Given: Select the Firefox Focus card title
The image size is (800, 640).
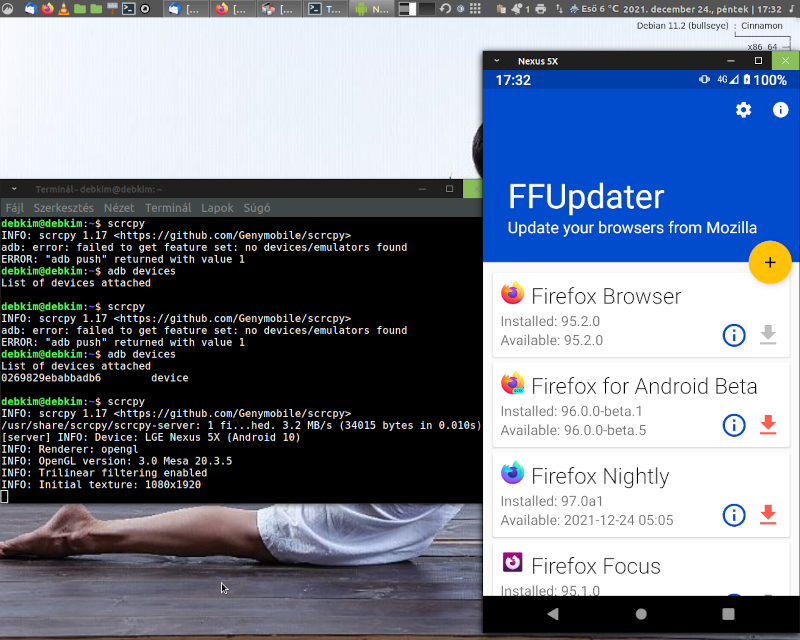Looking at the screenshot, I should [596, 566].
